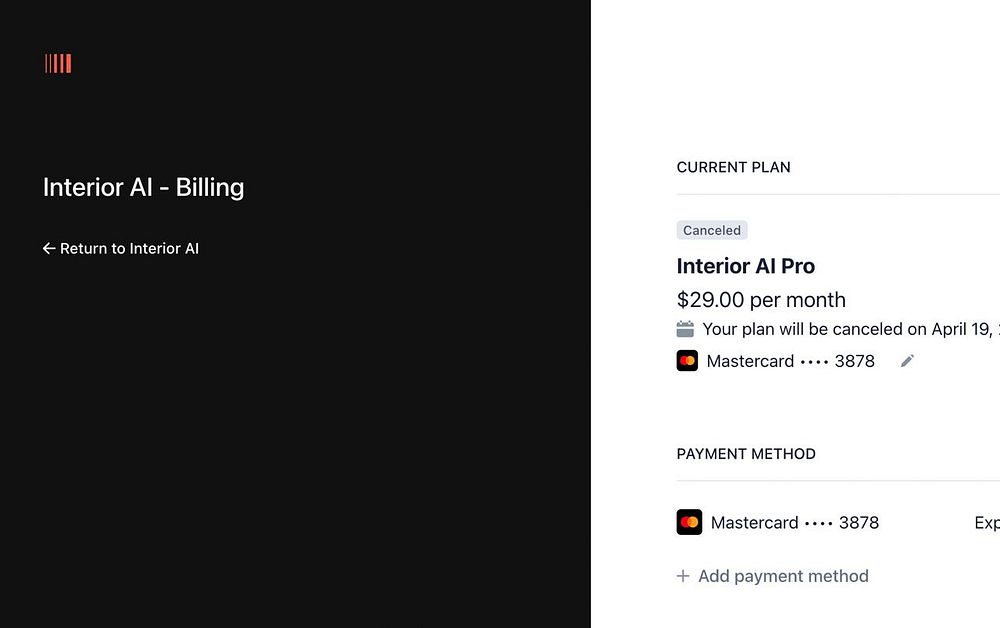Click Mastercard 3878 text in Current Plan

(790, 361)
